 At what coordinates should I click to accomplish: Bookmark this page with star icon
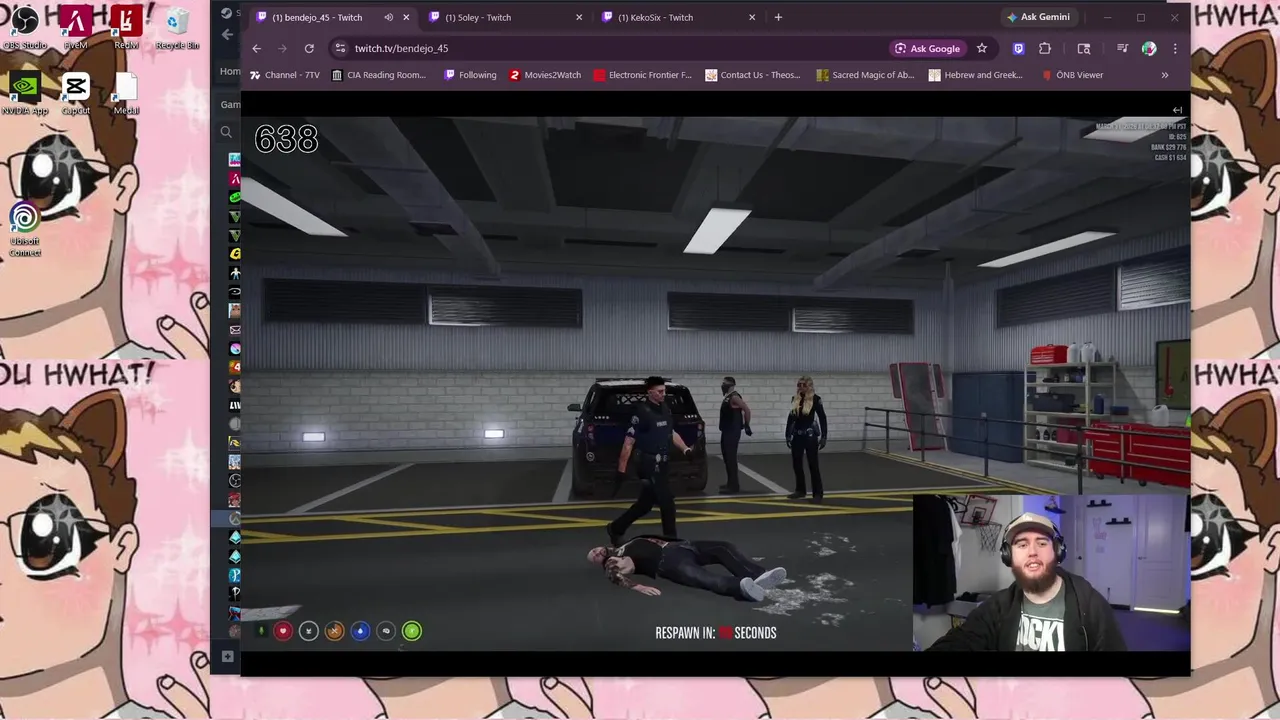pyautogui.click(x=982, y=48)
